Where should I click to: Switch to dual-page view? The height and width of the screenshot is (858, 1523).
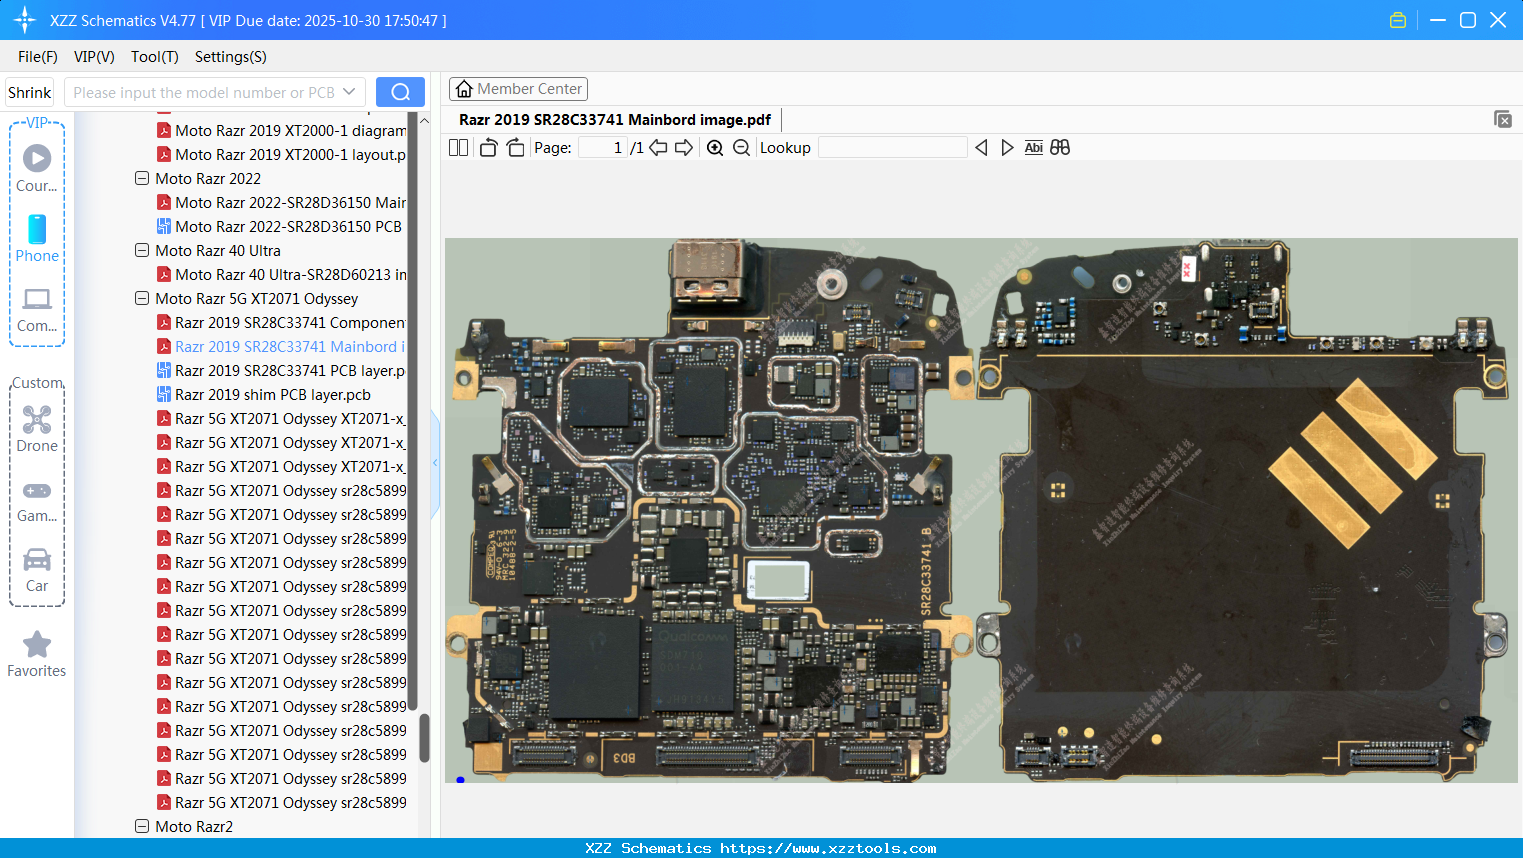point(458,147)
